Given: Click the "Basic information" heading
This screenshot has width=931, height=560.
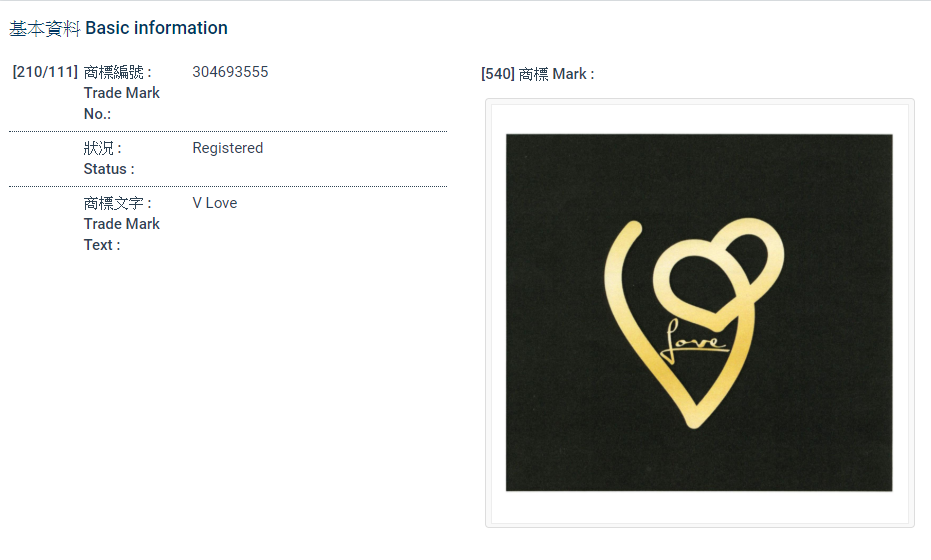Looking at the screenshot, I should tap(156, 28).
